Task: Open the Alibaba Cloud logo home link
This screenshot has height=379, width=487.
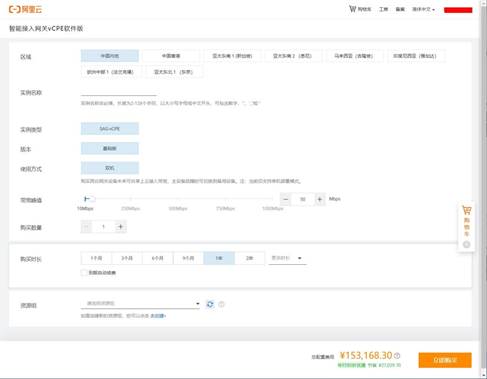Action: click(x=25, y=9)
